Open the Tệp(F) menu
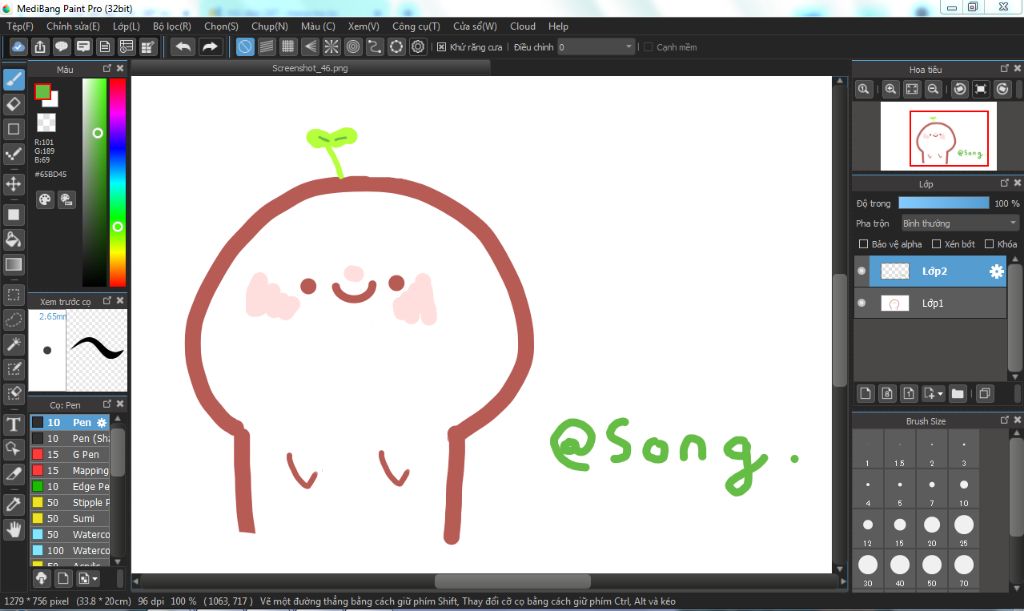This screenshot has height=611, width=1024. click(20, 26)
